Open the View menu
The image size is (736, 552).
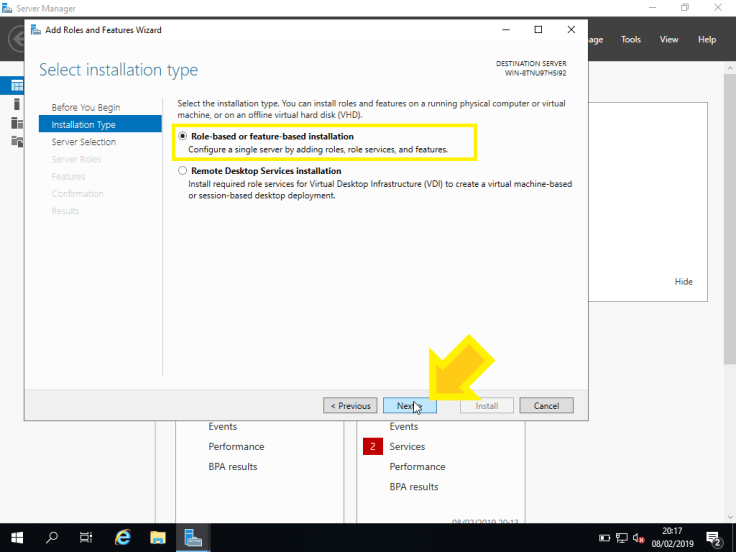(669, 40)
